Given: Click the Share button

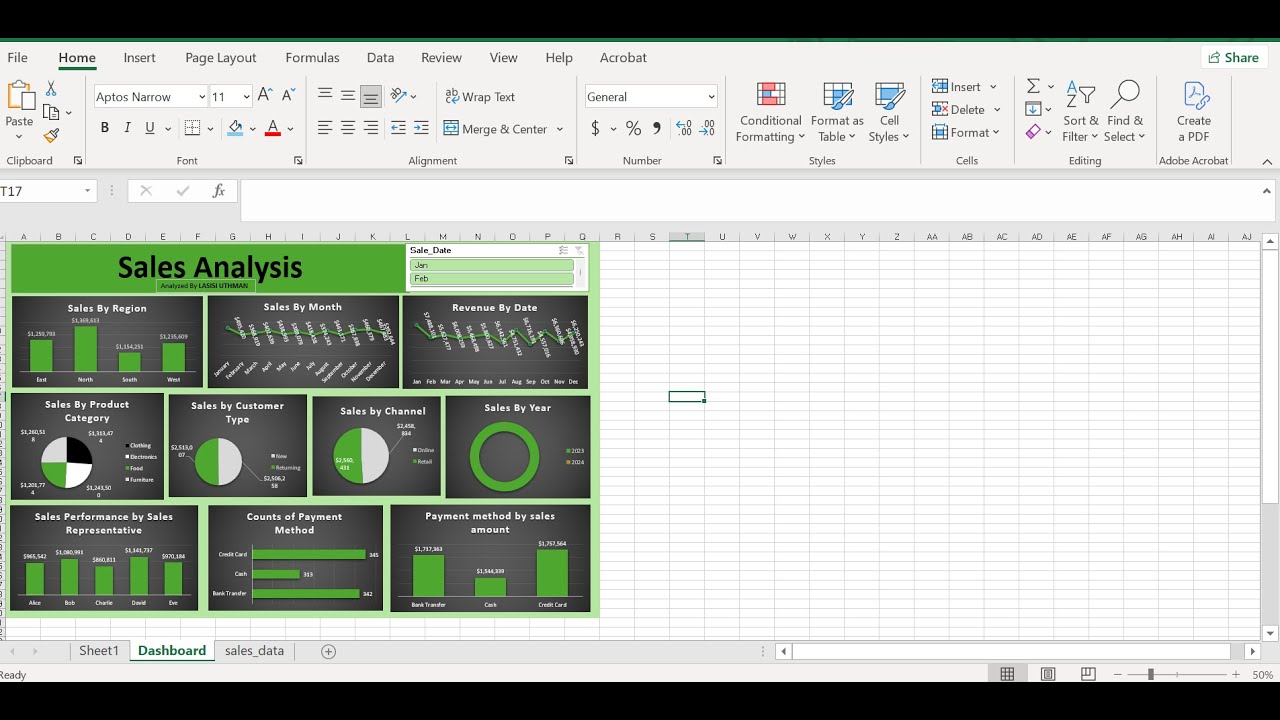Looking at the screenshot, I should tap(1233, 58).
